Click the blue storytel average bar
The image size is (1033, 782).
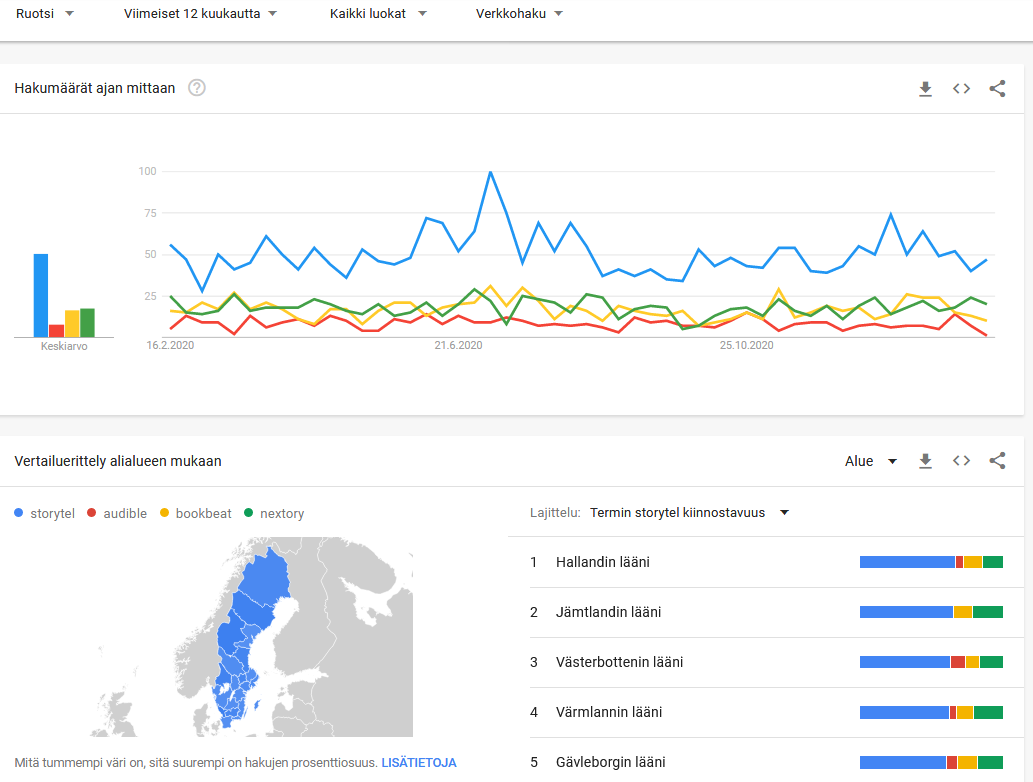(x=41, y=295)
